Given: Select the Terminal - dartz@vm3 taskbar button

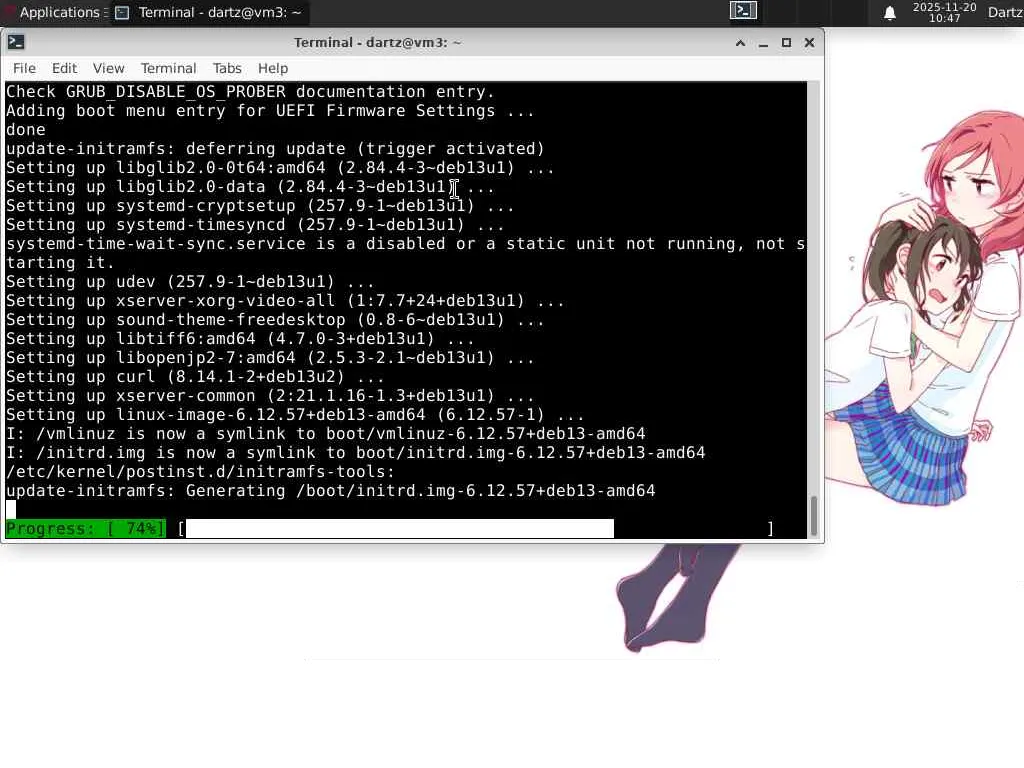Looking at the screenshot, I should [209, 12].
